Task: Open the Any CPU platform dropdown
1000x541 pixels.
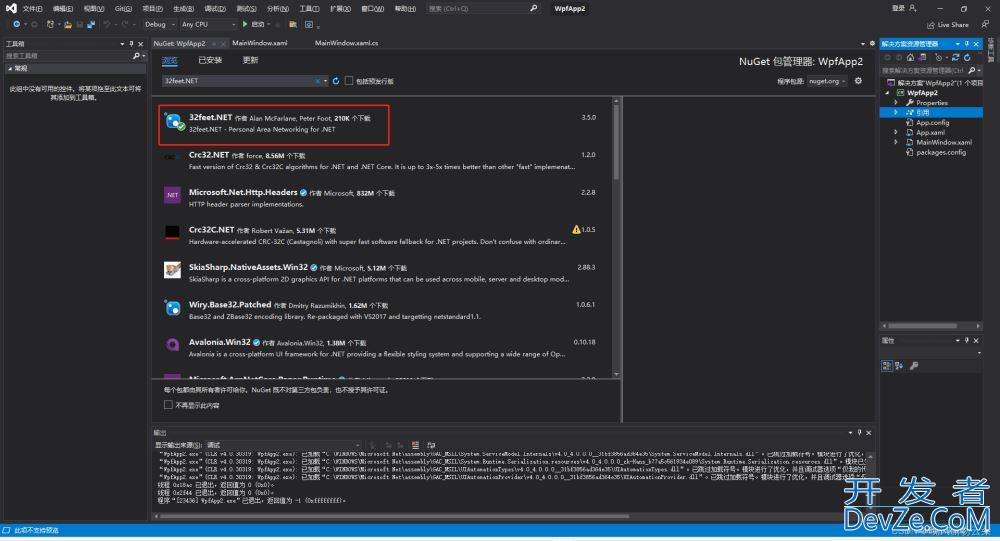Action: click(208, 24)
